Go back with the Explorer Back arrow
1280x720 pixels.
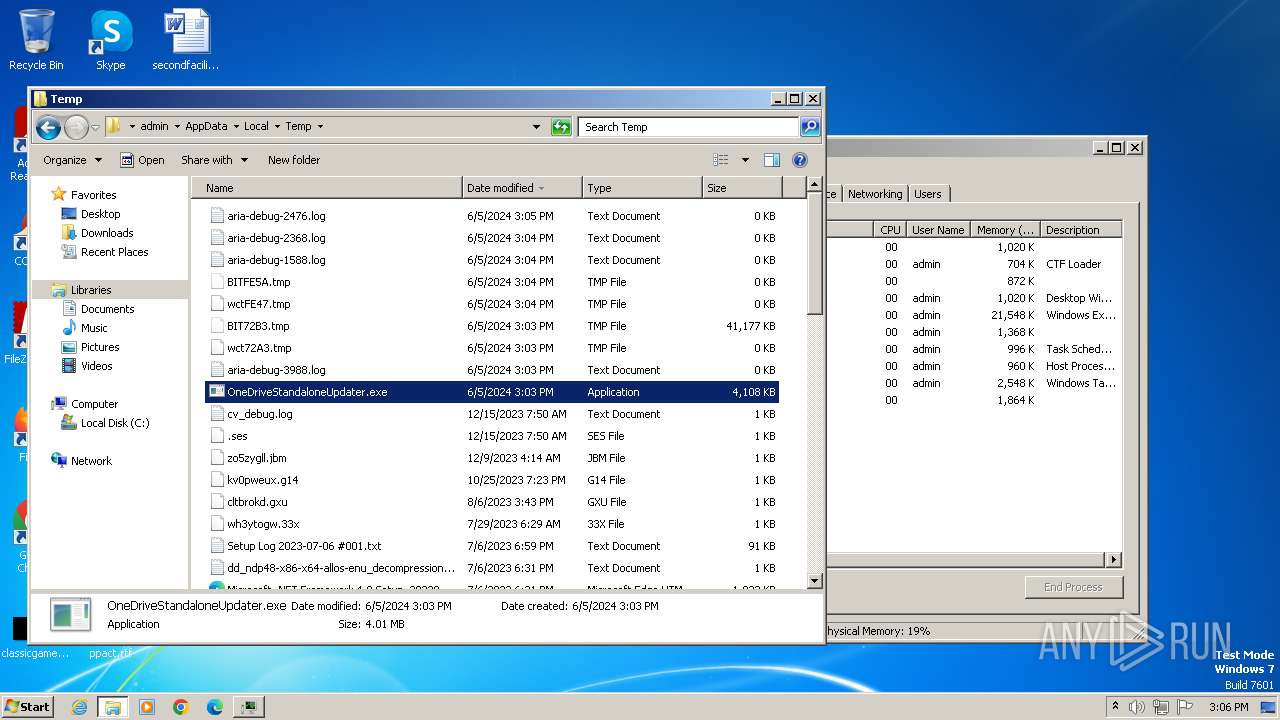48,127
